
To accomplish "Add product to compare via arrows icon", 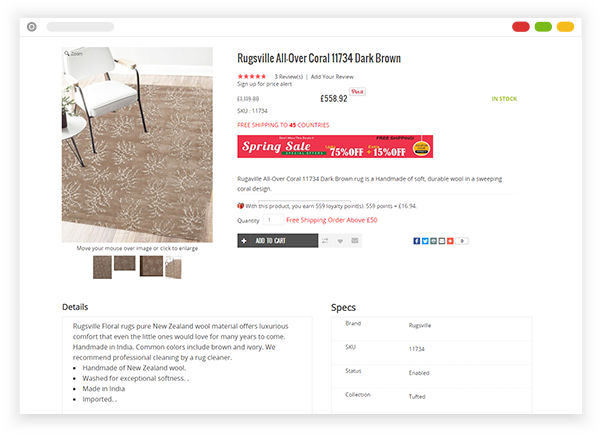I will [x=325, y=241].
